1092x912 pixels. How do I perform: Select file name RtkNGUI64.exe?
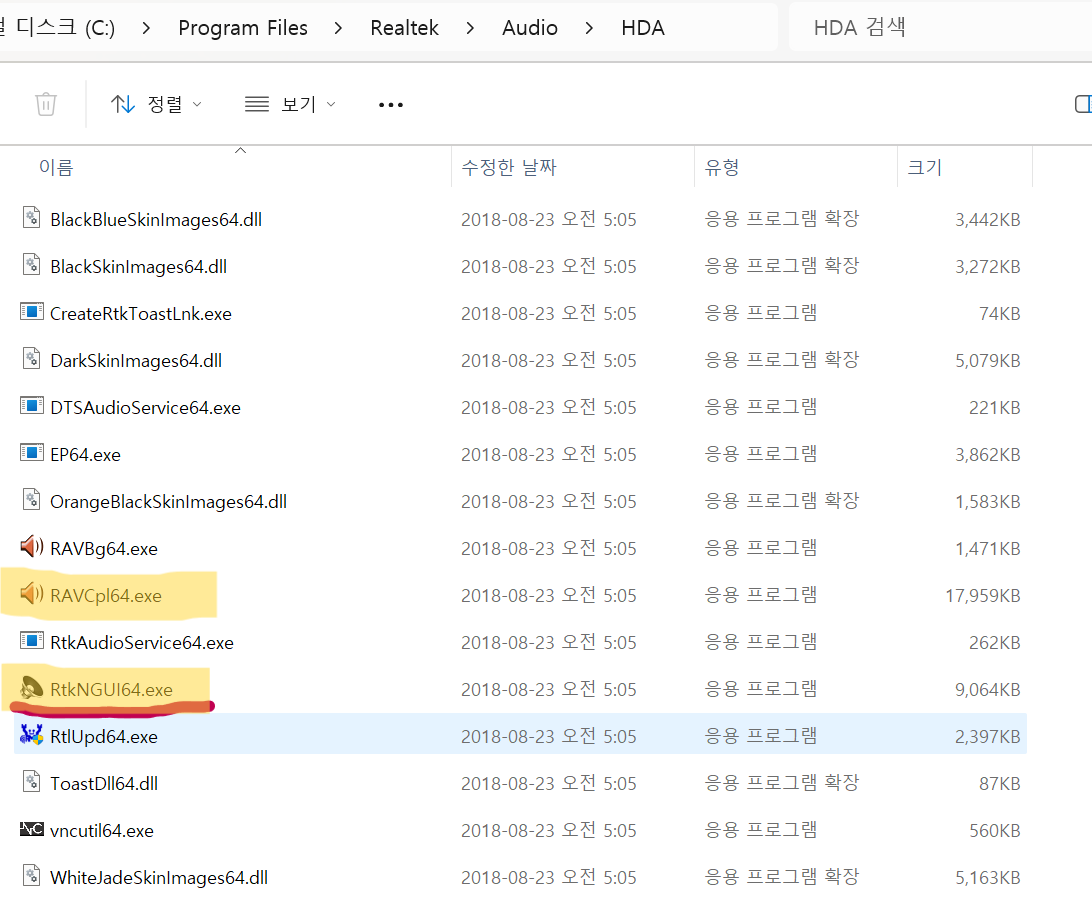click(x=111, y=690)
